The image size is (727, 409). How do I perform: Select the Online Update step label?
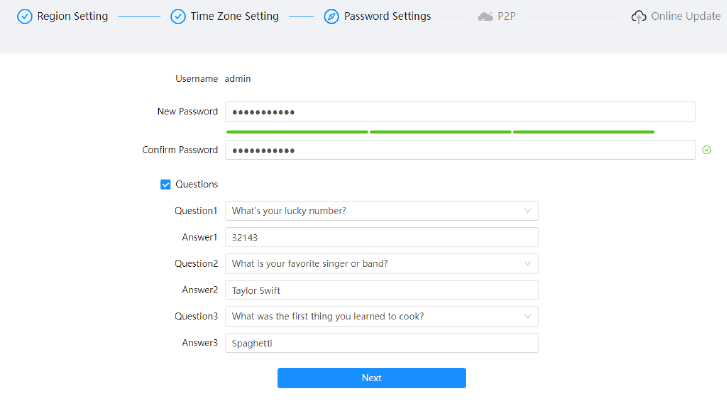point(686,16)
